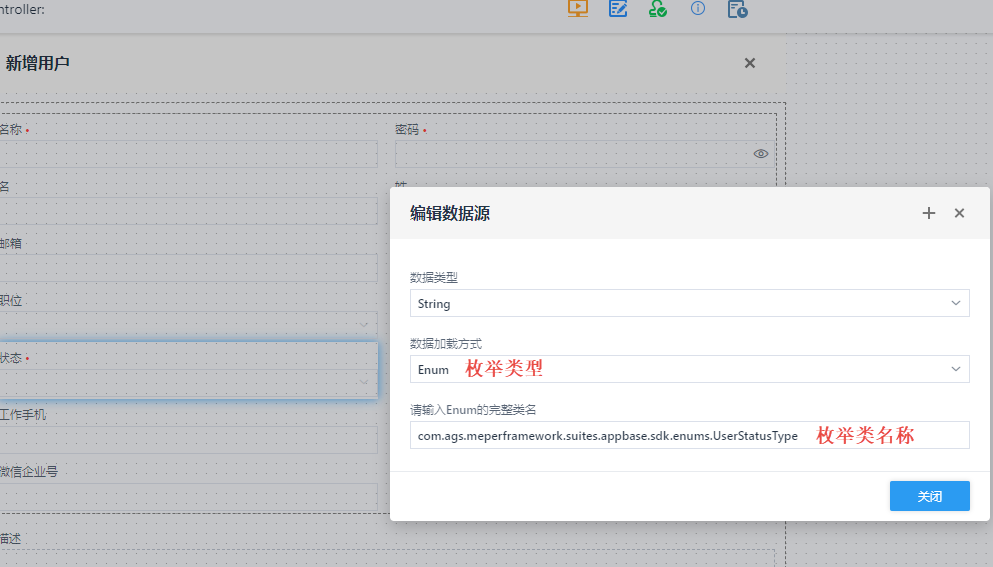Click the 数据类型 label

point(434,277)
